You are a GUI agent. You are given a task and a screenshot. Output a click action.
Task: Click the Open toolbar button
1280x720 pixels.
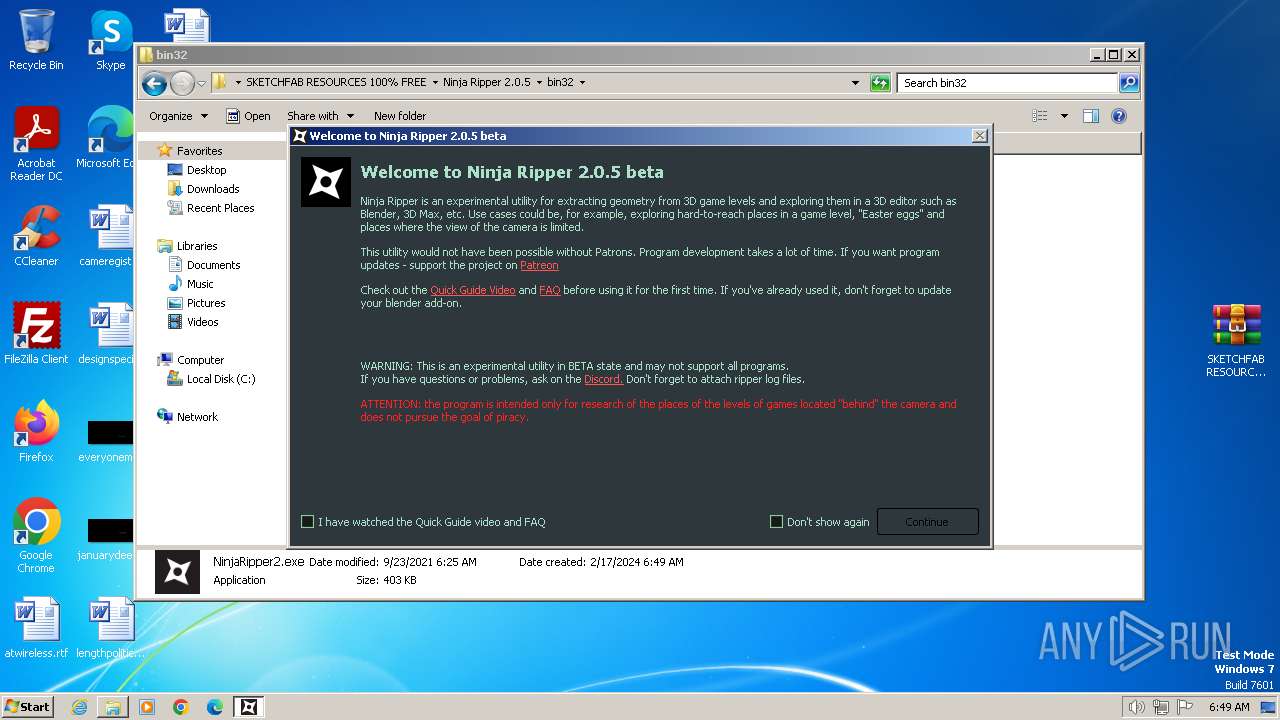click(248, 116)
